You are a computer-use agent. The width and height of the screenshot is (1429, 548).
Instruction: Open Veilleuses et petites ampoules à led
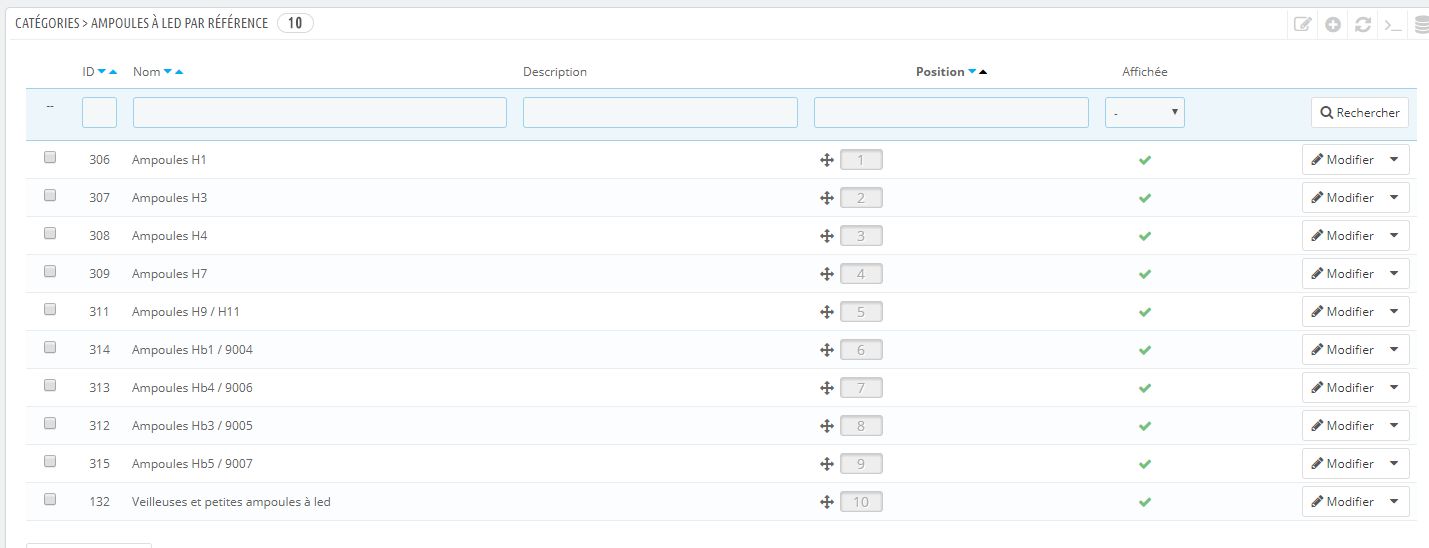coord(231,502)
